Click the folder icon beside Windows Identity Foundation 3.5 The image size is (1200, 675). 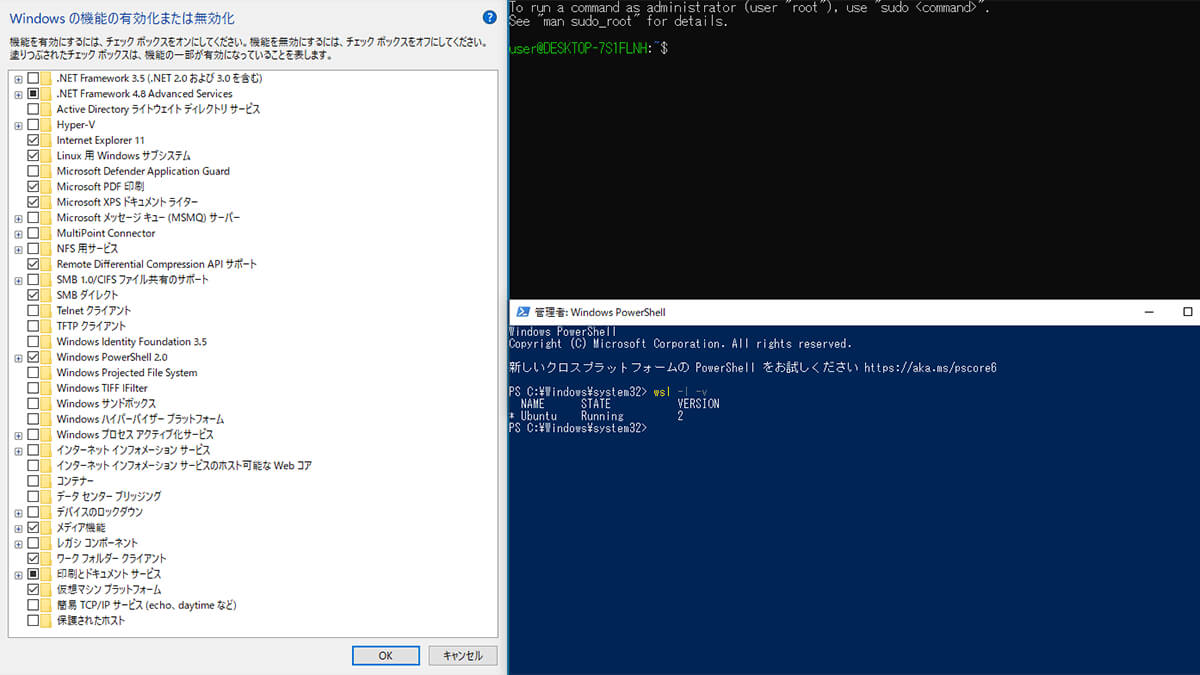(48, 342)
